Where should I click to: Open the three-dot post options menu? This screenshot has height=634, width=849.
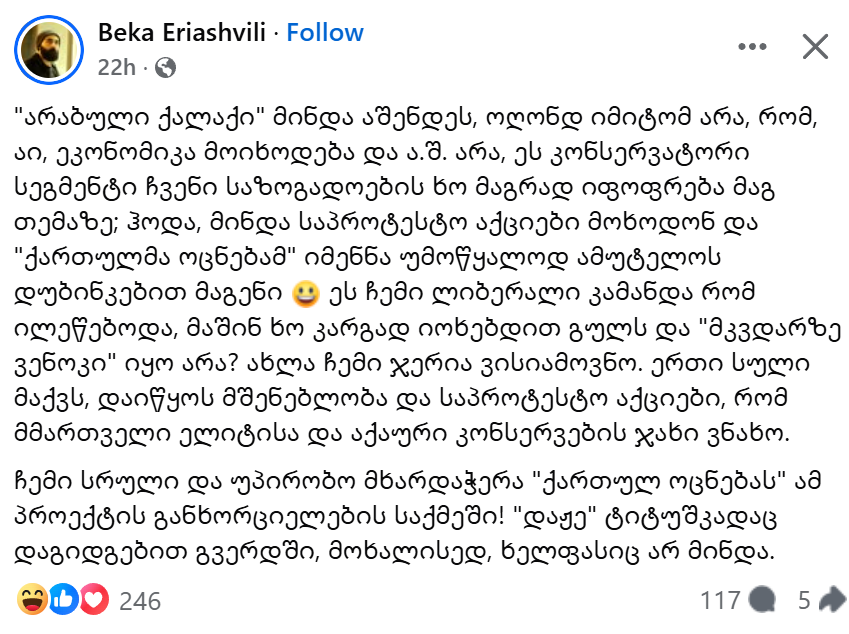coord(753,46)
